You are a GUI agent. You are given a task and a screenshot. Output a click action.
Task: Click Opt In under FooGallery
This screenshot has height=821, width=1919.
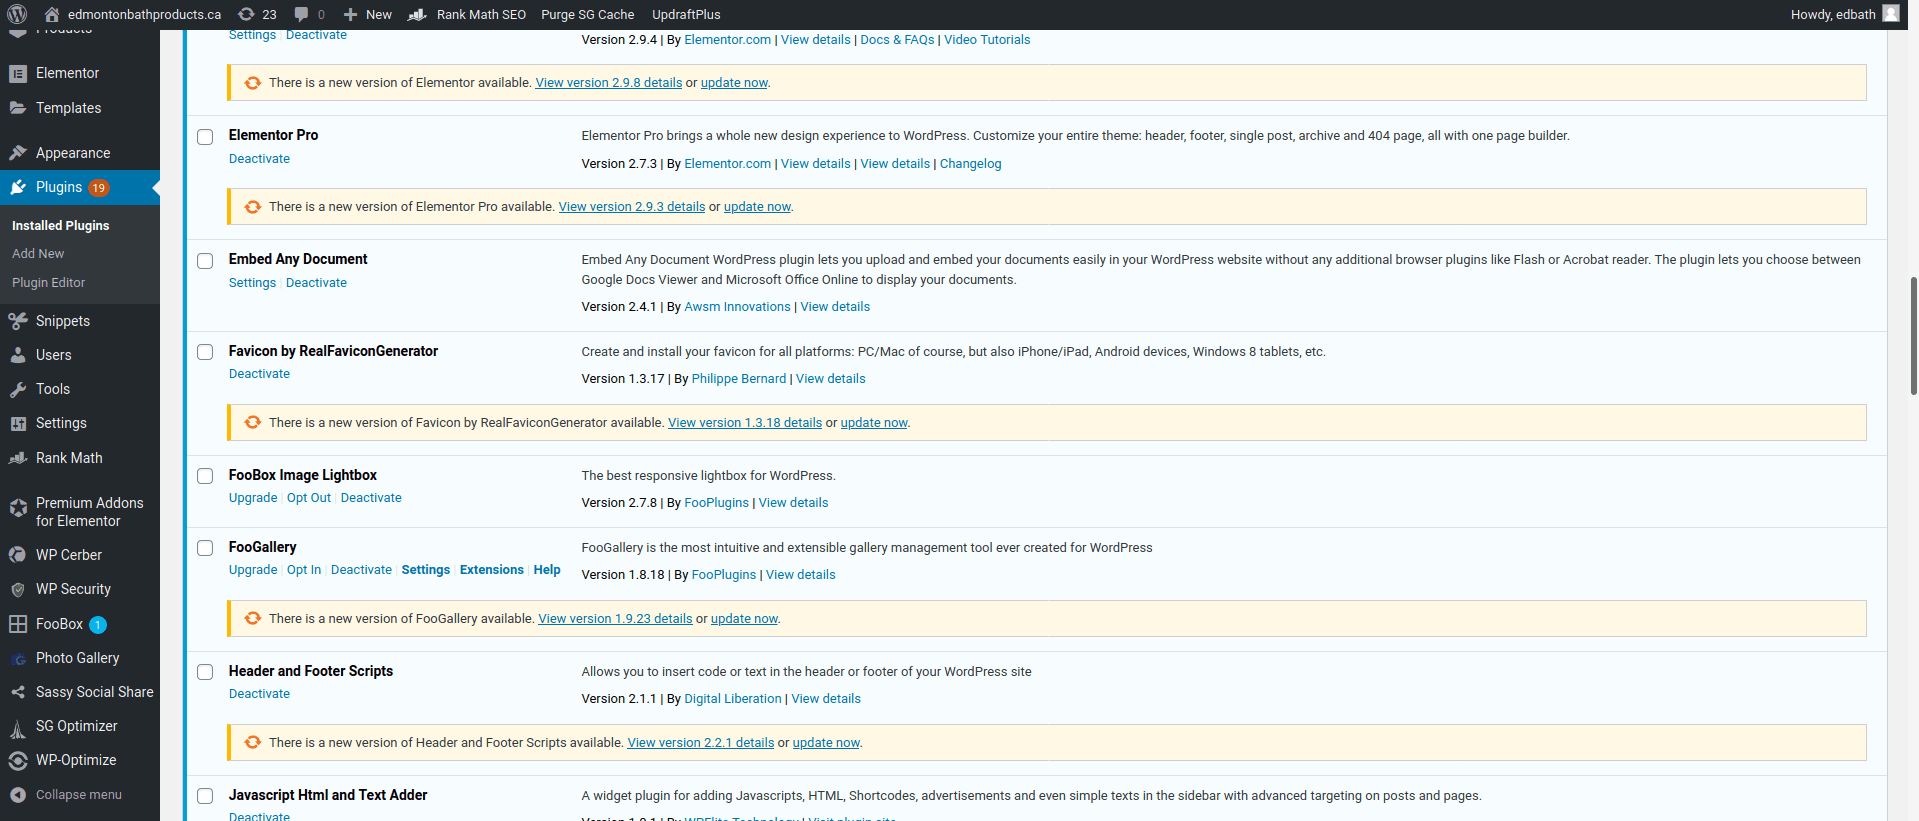(304, 570)
